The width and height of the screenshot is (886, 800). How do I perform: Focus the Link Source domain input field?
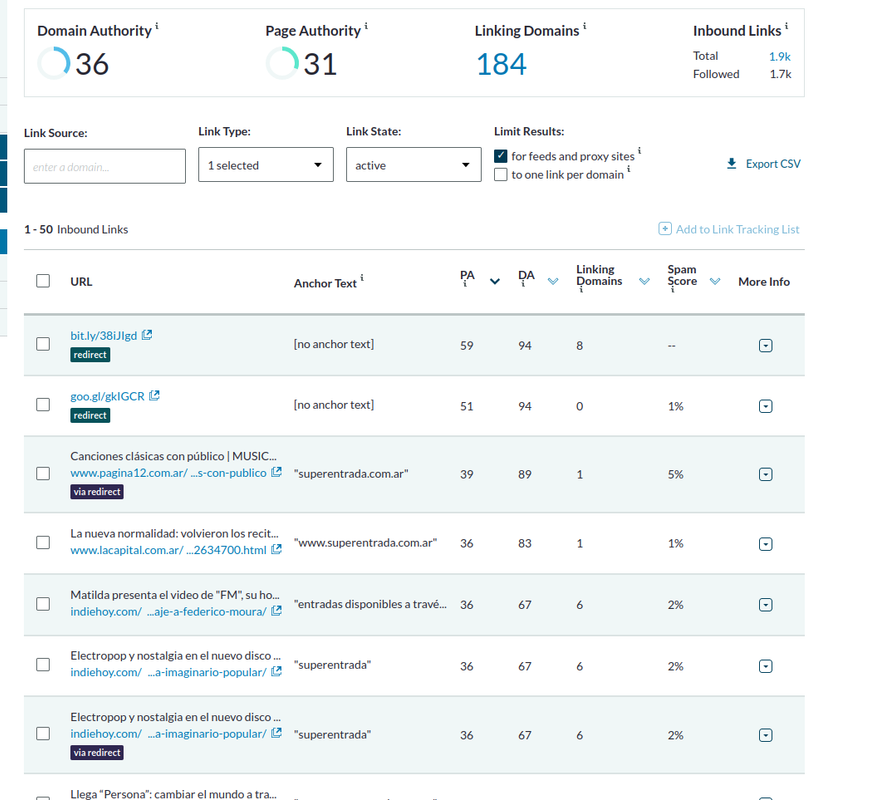[x=105, y=166]
